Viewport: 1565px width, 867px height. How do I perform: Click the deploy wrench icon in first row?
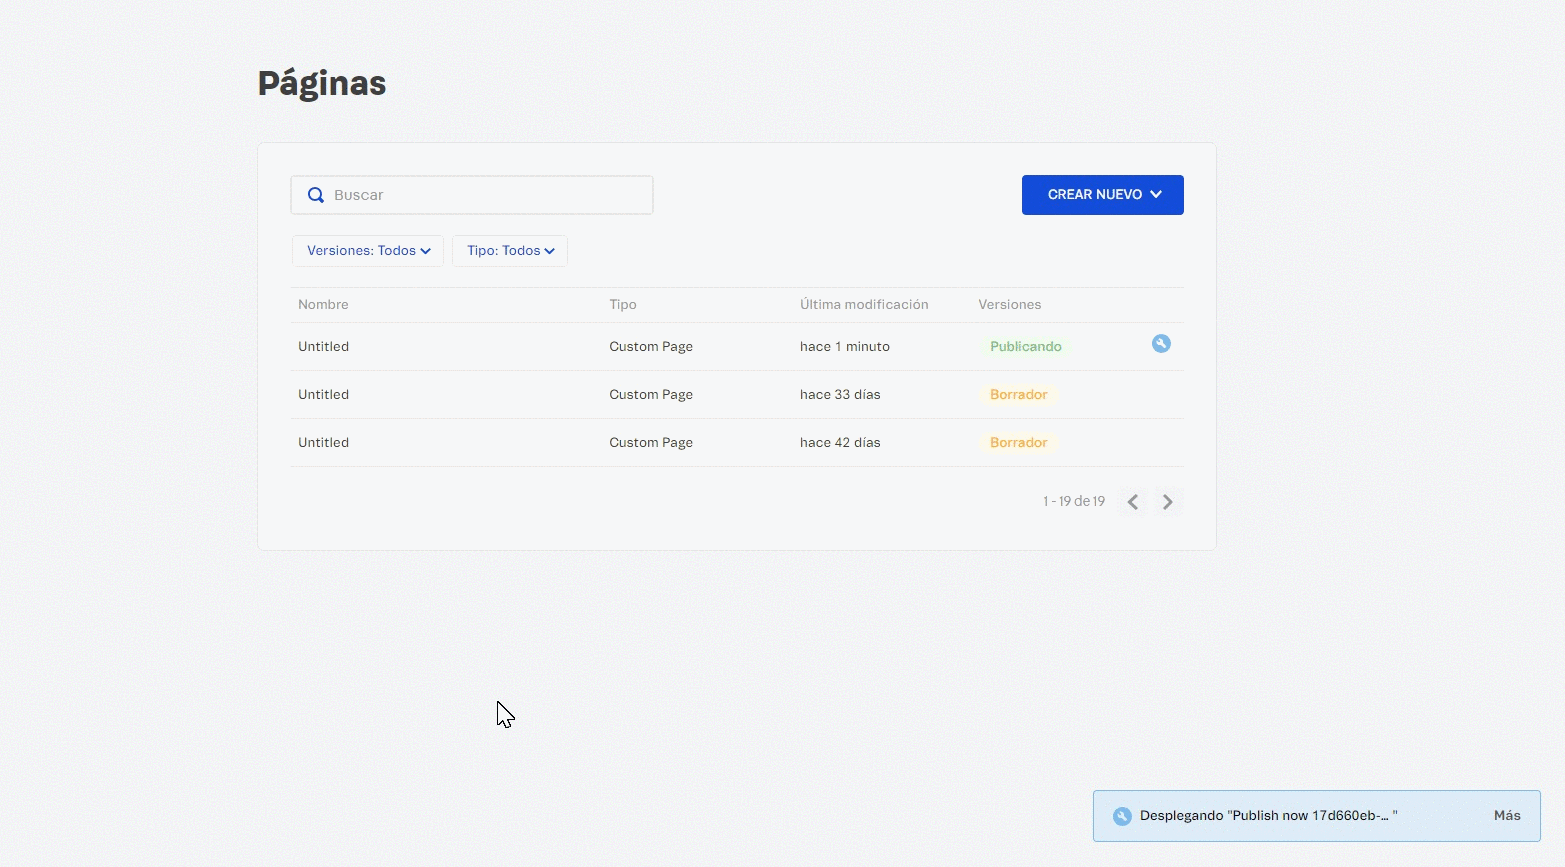1161,344
